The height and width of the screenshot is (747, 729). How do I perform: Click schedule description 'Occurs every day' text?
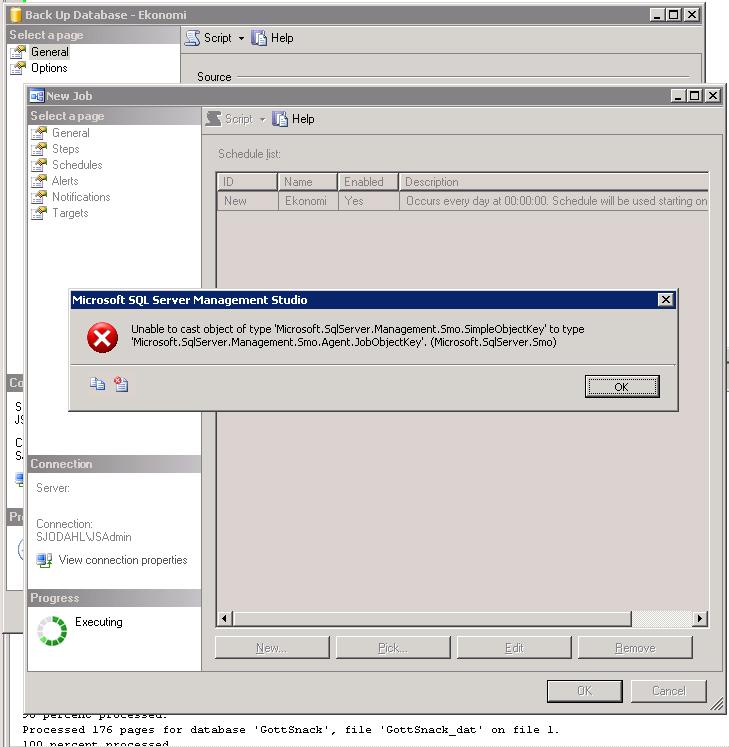click(x=556, y=201)
